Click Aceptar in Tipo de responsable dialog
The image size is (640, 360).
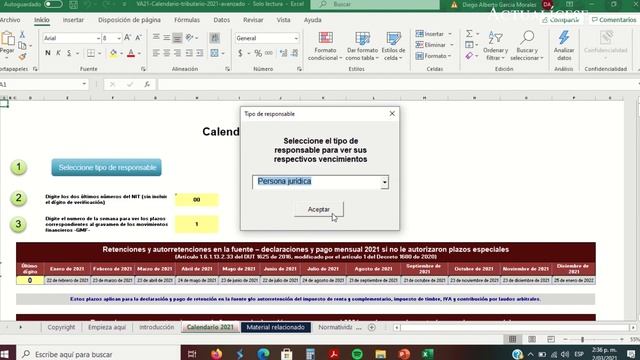319,209
